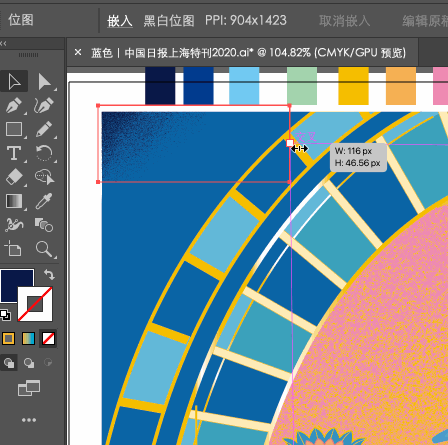Click the mint green swatch rectangle
The image size is (448, 445).
point(302,86)
